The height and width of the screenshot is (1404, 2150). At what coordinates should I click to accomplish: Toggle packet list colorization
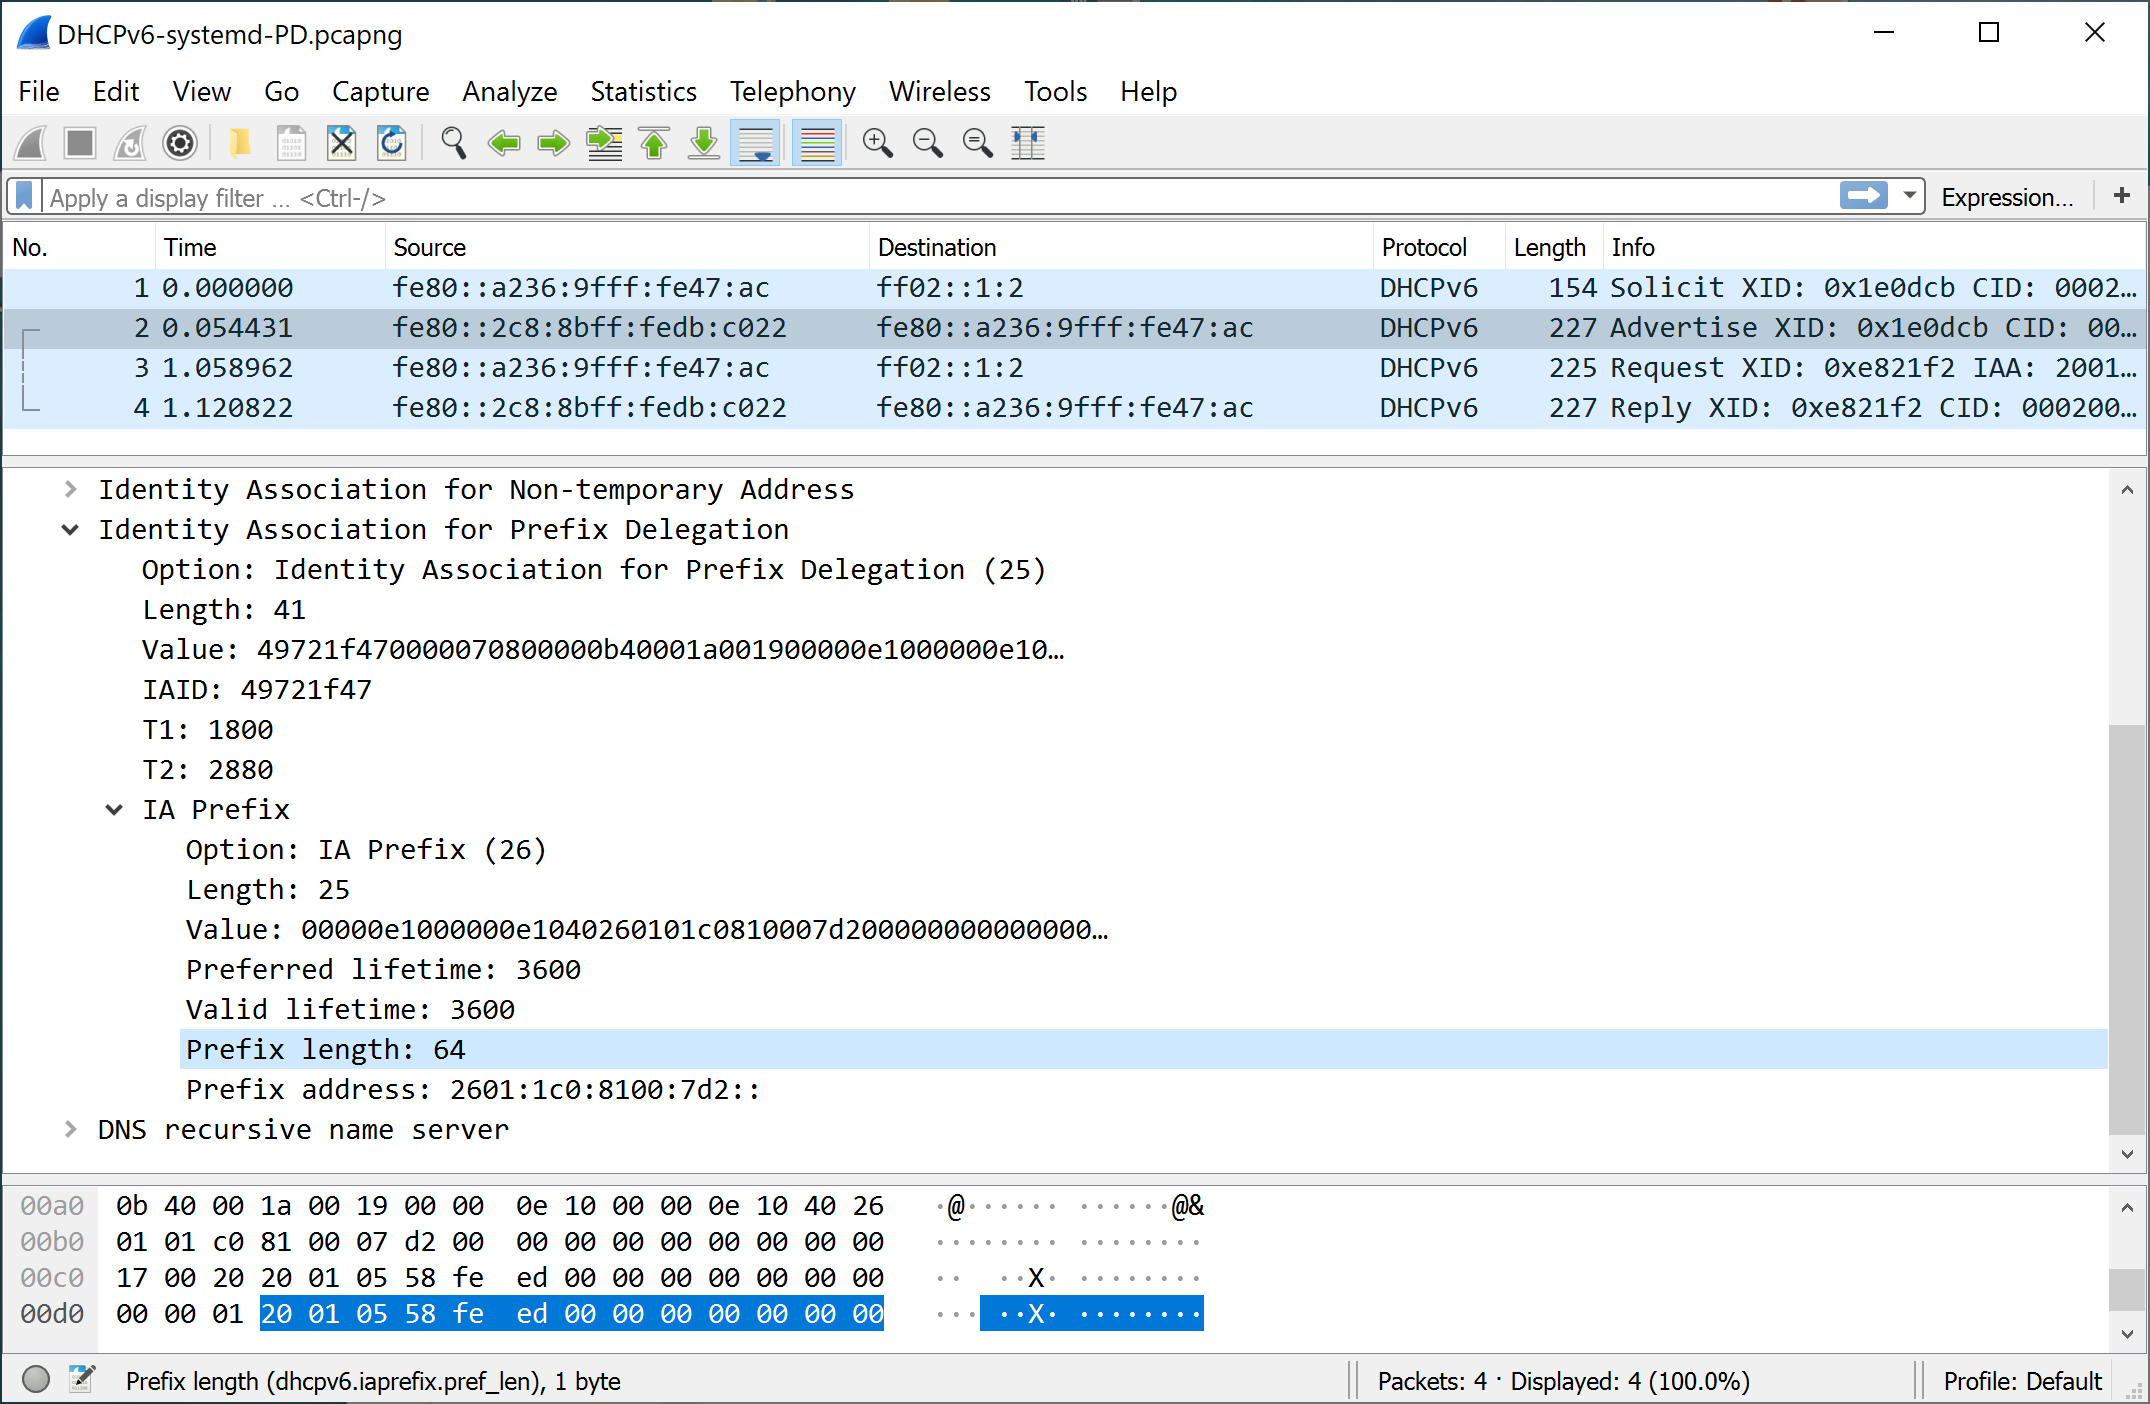tap(817, 143)
